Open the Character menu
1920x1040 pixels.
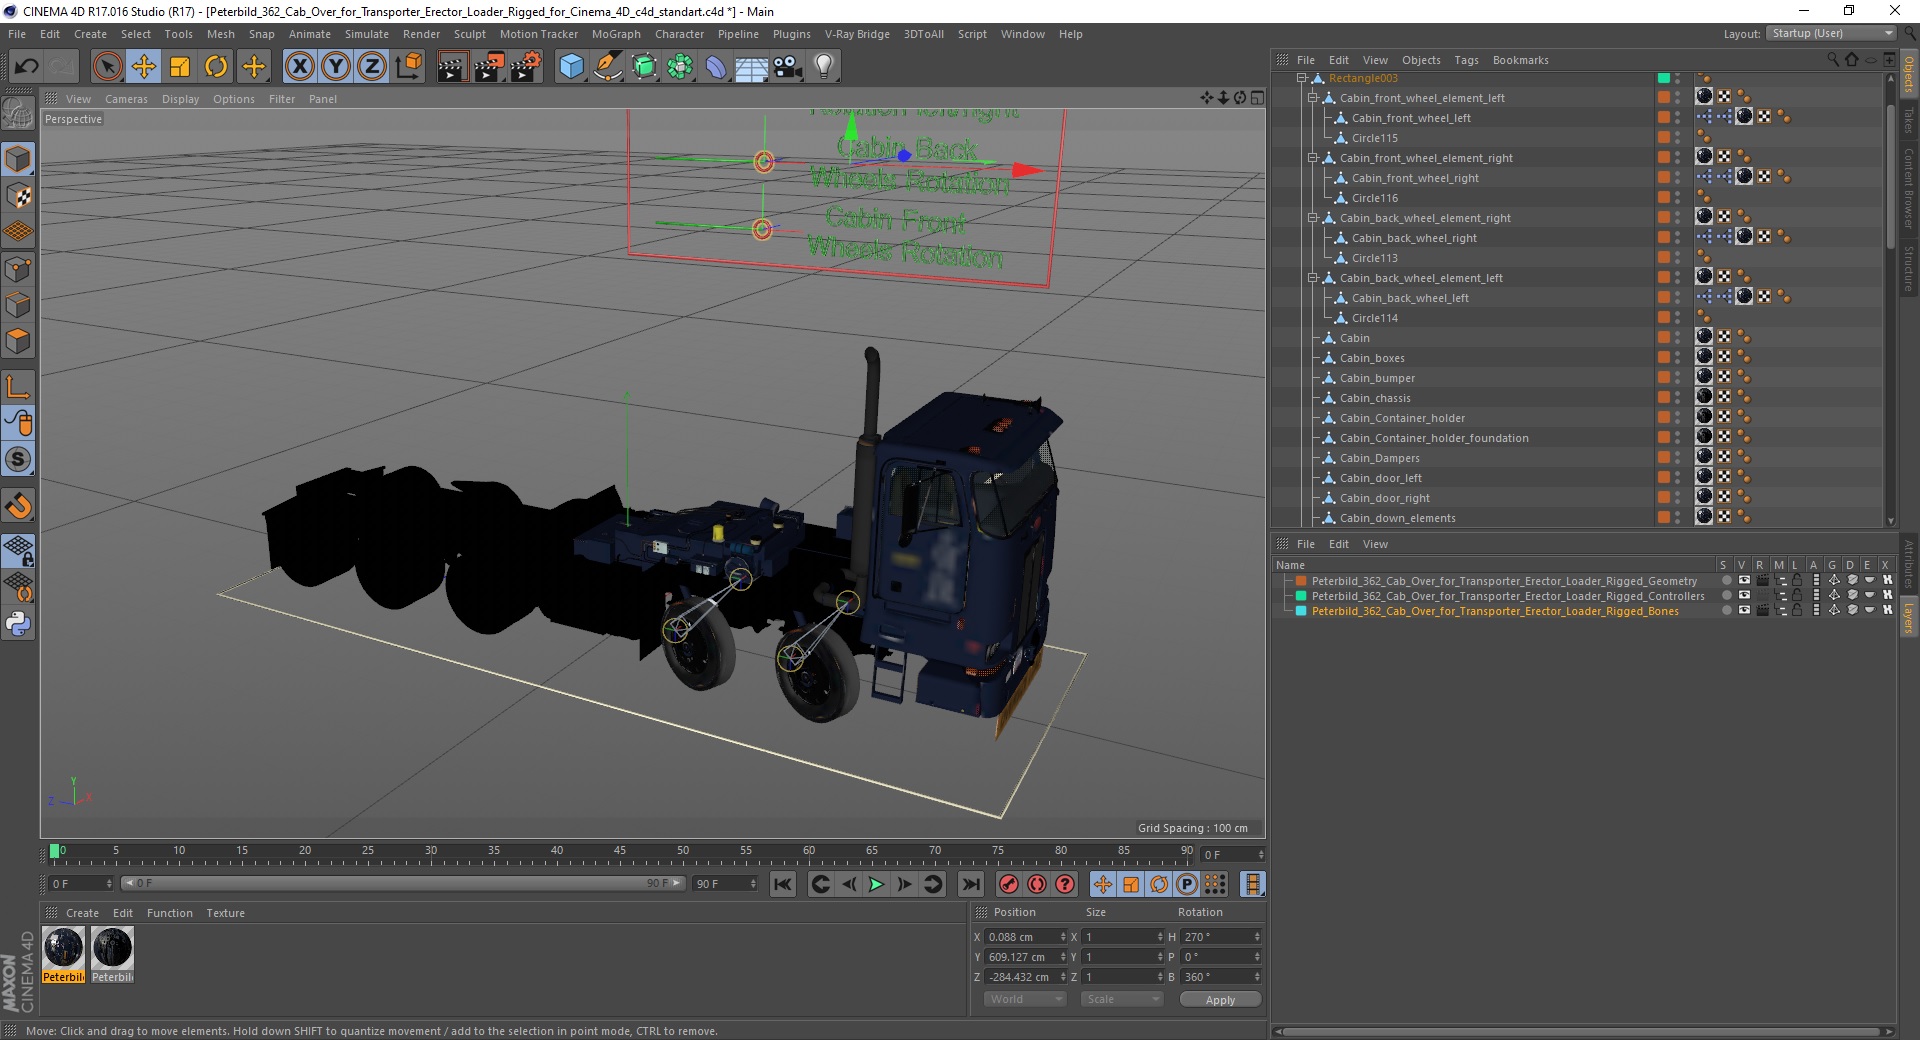click(x=679, y=34)
